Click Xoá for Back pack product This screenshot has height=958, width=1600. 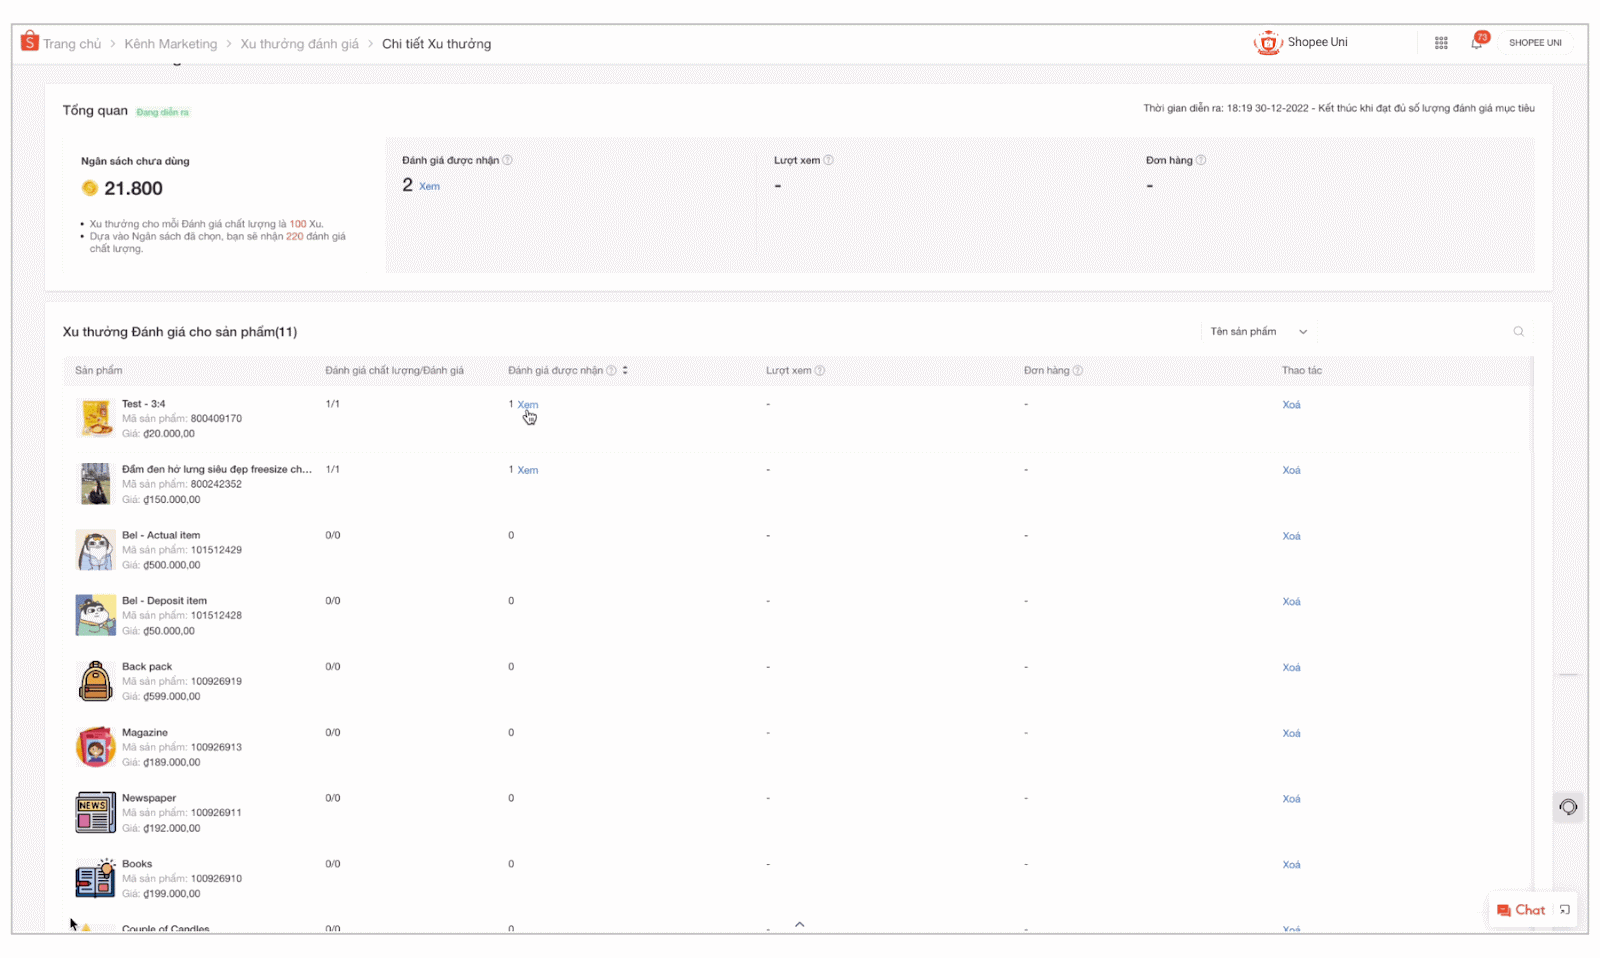[x=1291, y=668]
